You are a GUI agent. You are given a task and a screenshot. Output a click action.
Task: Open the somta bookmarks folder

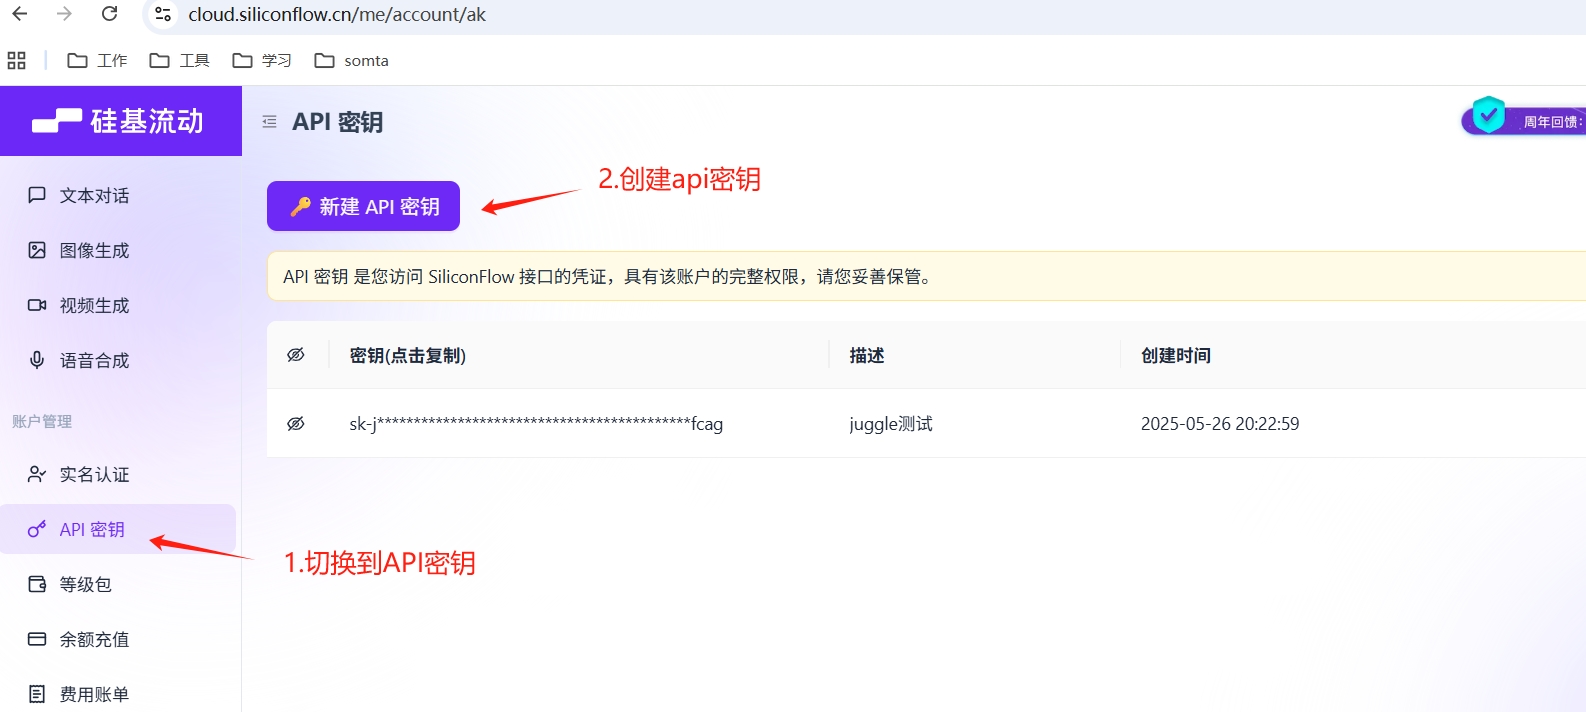352,61
